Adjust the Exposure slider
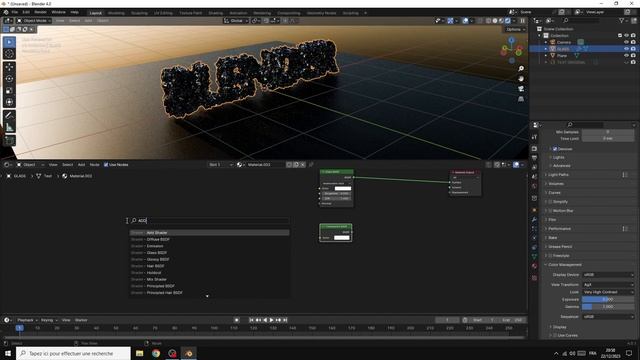The image size is (640, 360). tap(608, 300)
